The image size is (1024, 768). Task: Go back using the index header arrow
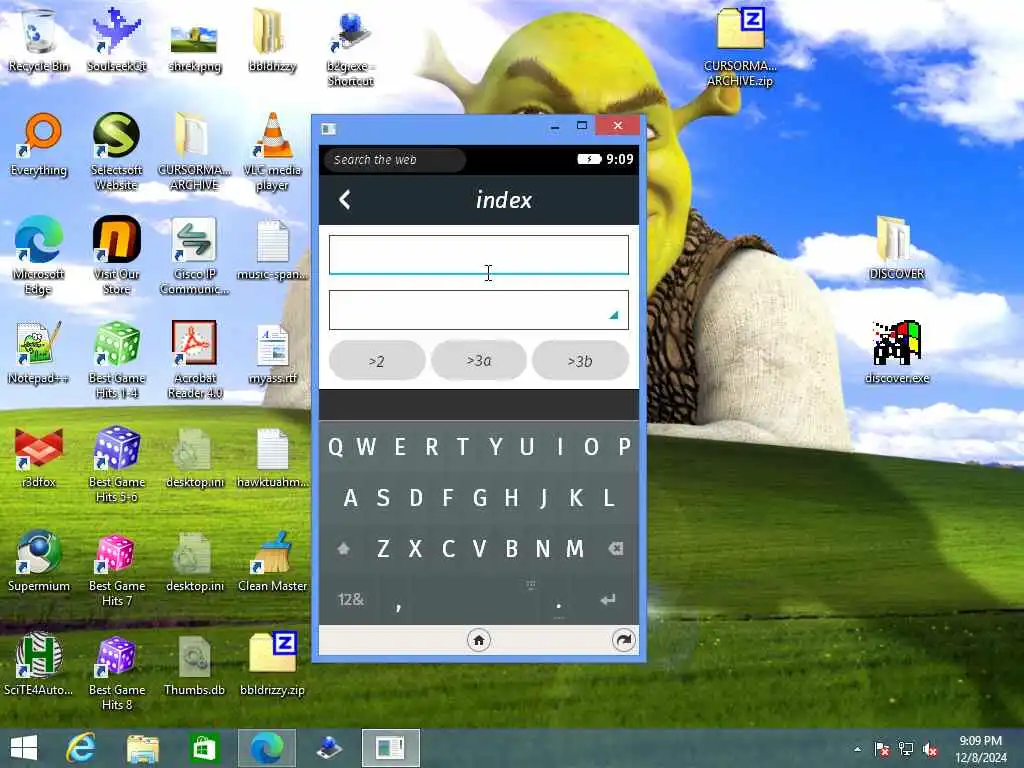click(345, 199)
